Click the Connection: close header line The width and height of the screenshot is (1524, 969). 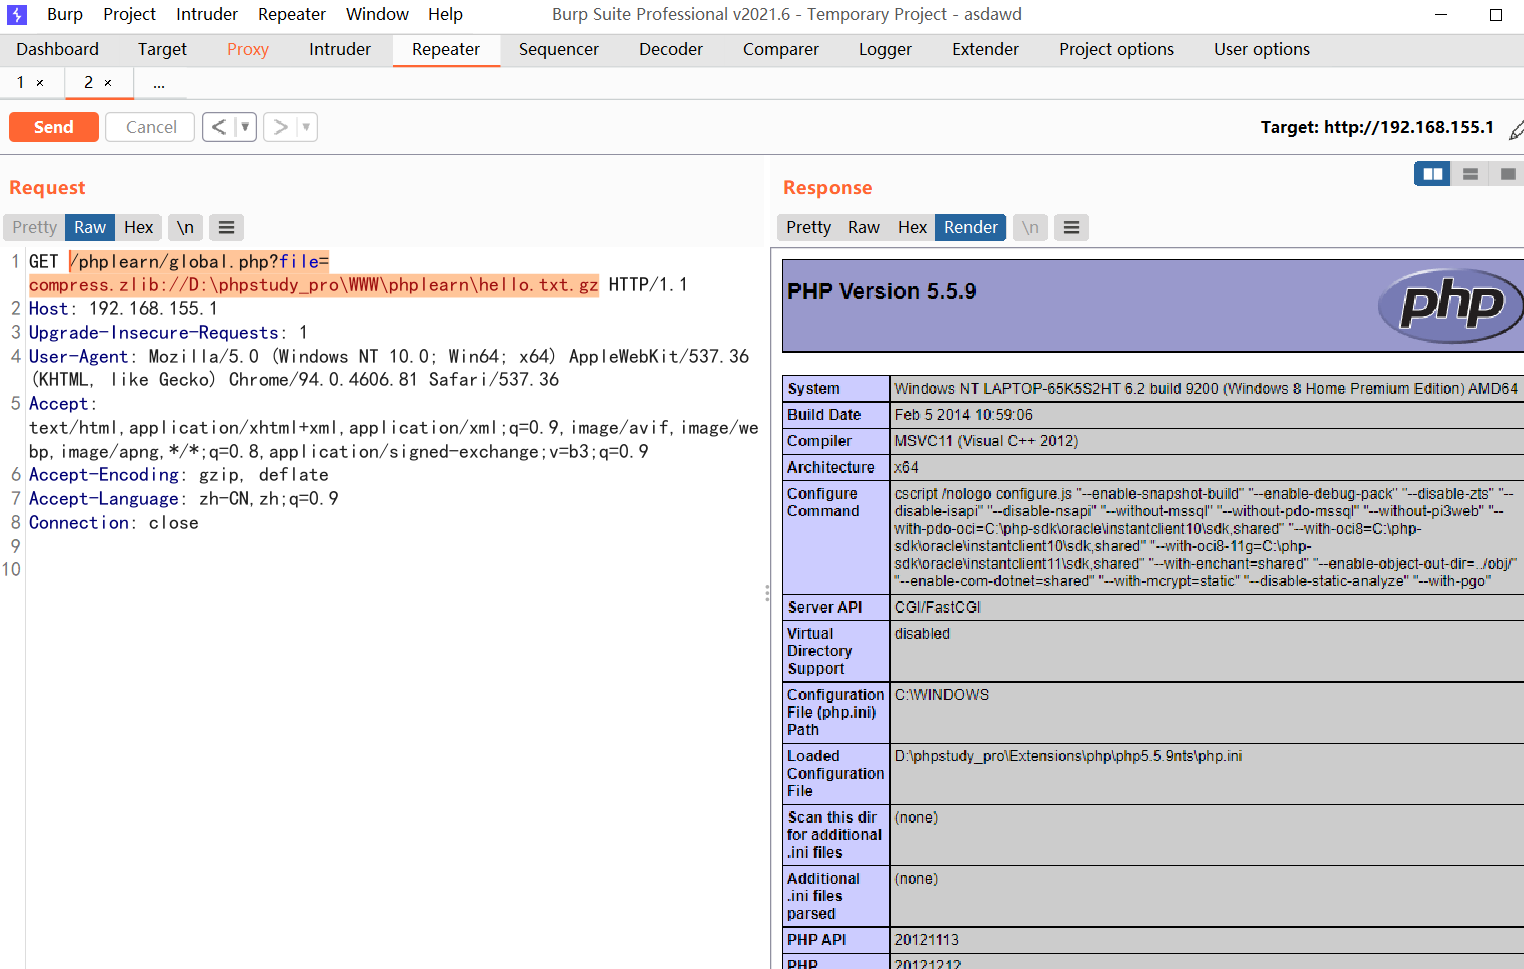114,523
